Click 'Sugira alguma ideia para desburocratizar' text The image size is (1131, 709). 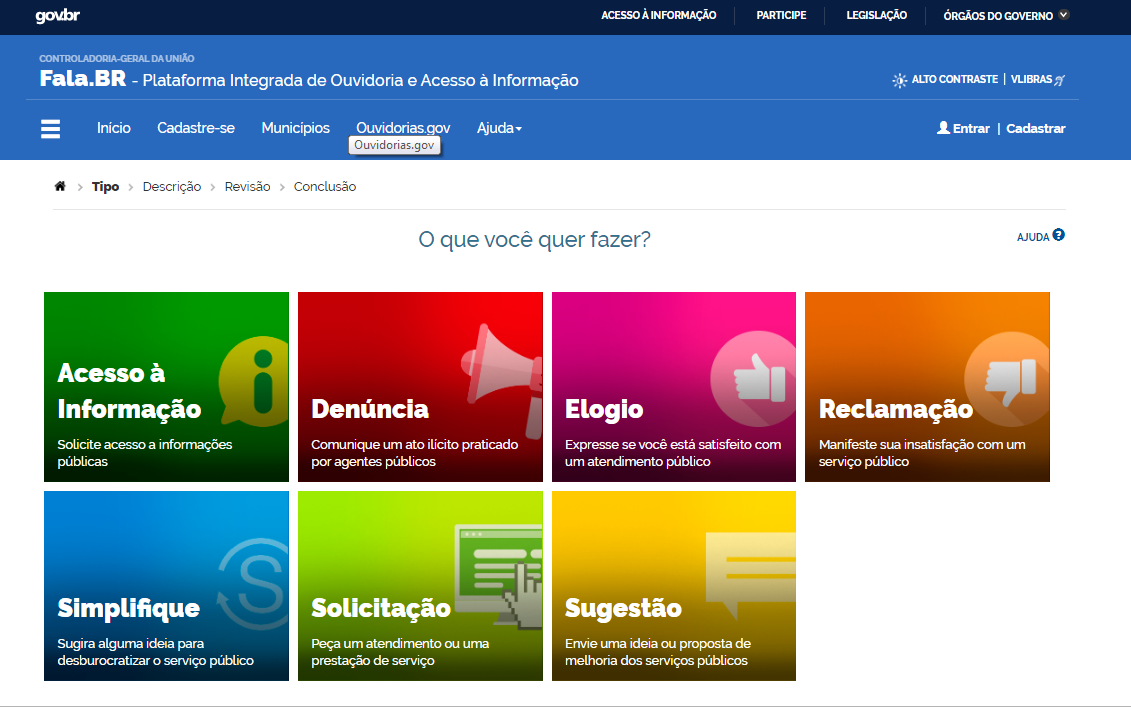pyautogui.click(x=156, y=652)
